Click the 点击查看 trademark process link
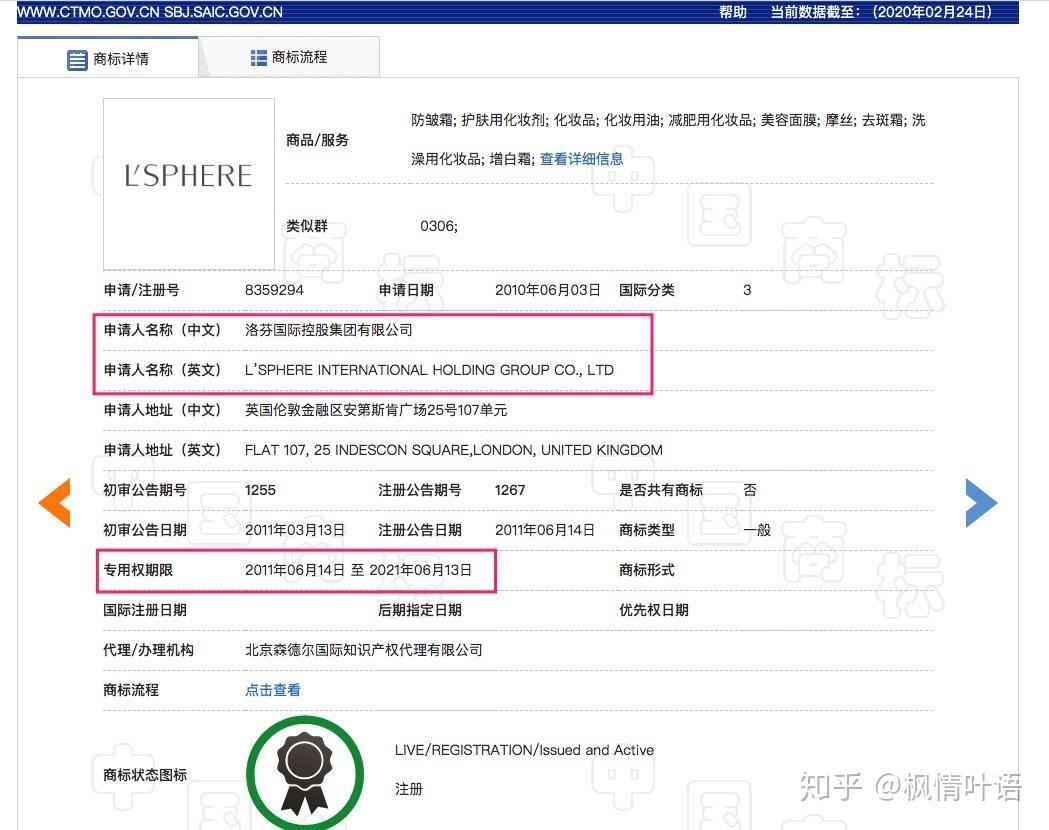Image resolution: width=1049 pixels, height=830 pixels. click(273, 690)
